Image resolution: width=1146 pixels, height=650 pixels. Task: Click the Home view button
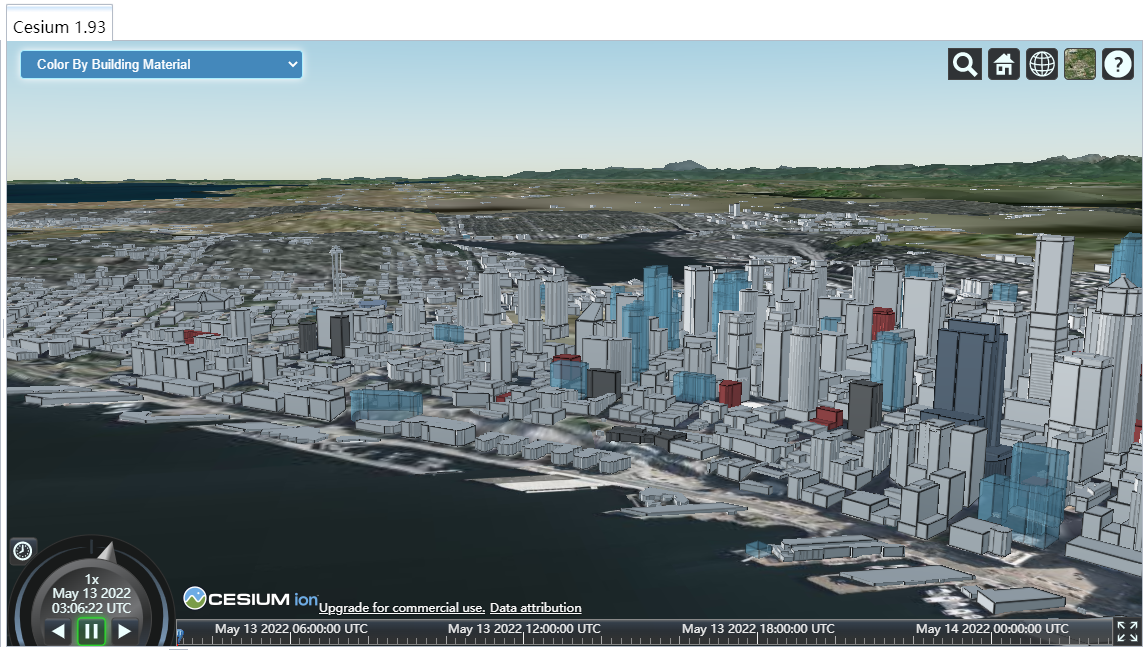point(1003,64)
